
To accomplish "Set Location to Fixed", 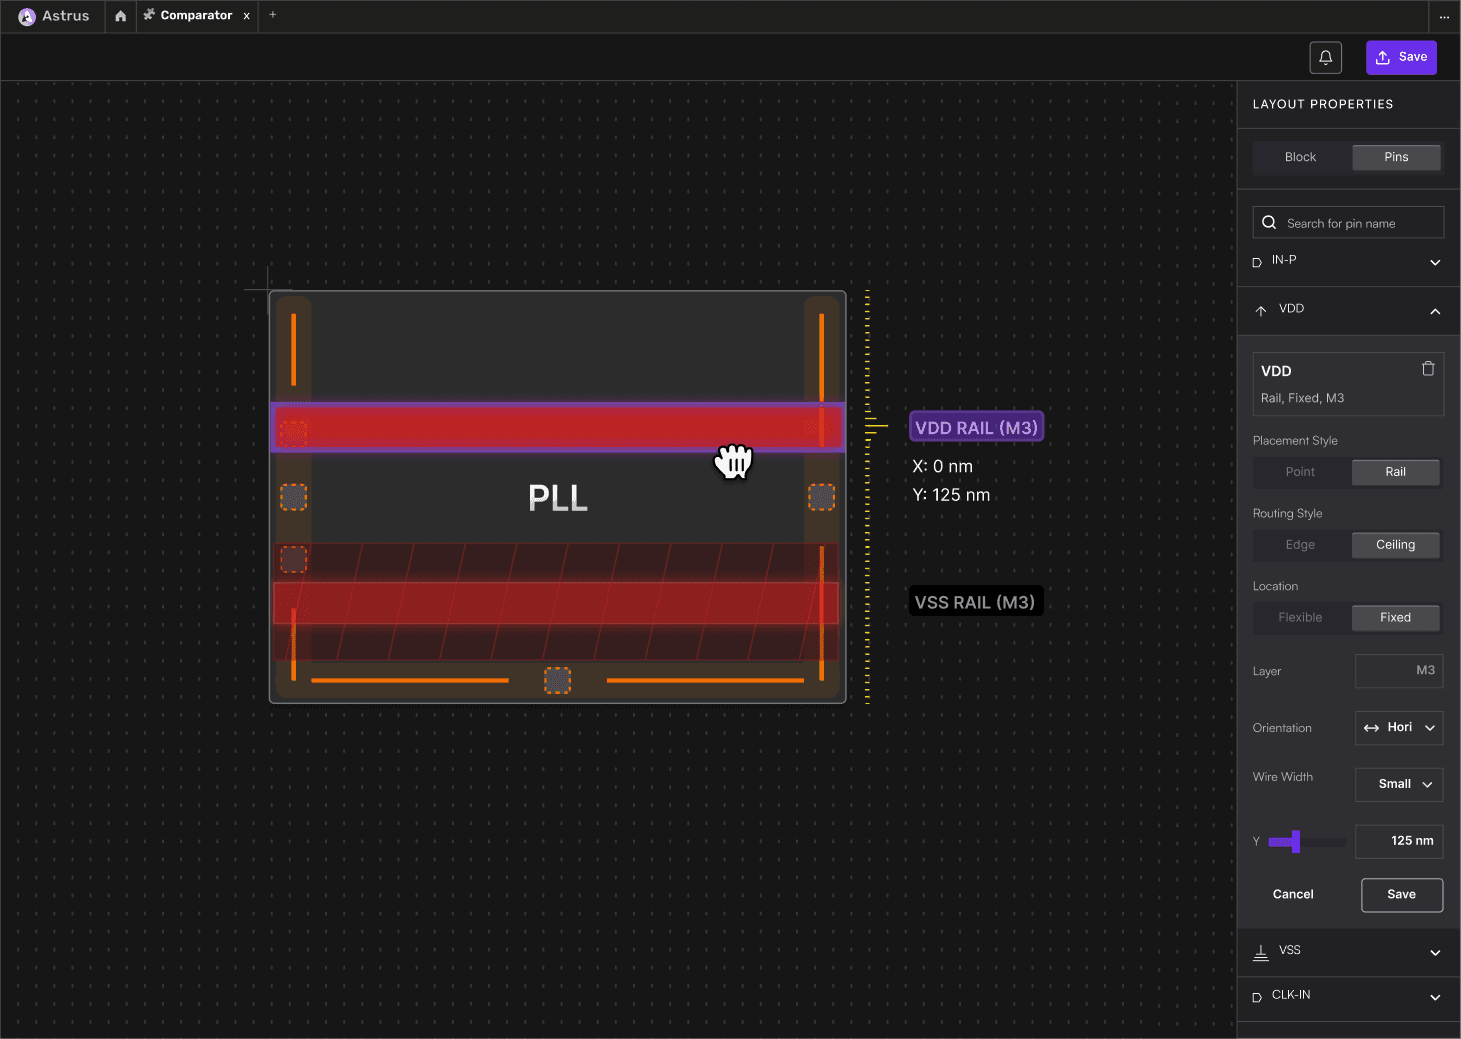I will pos(1395,618).
